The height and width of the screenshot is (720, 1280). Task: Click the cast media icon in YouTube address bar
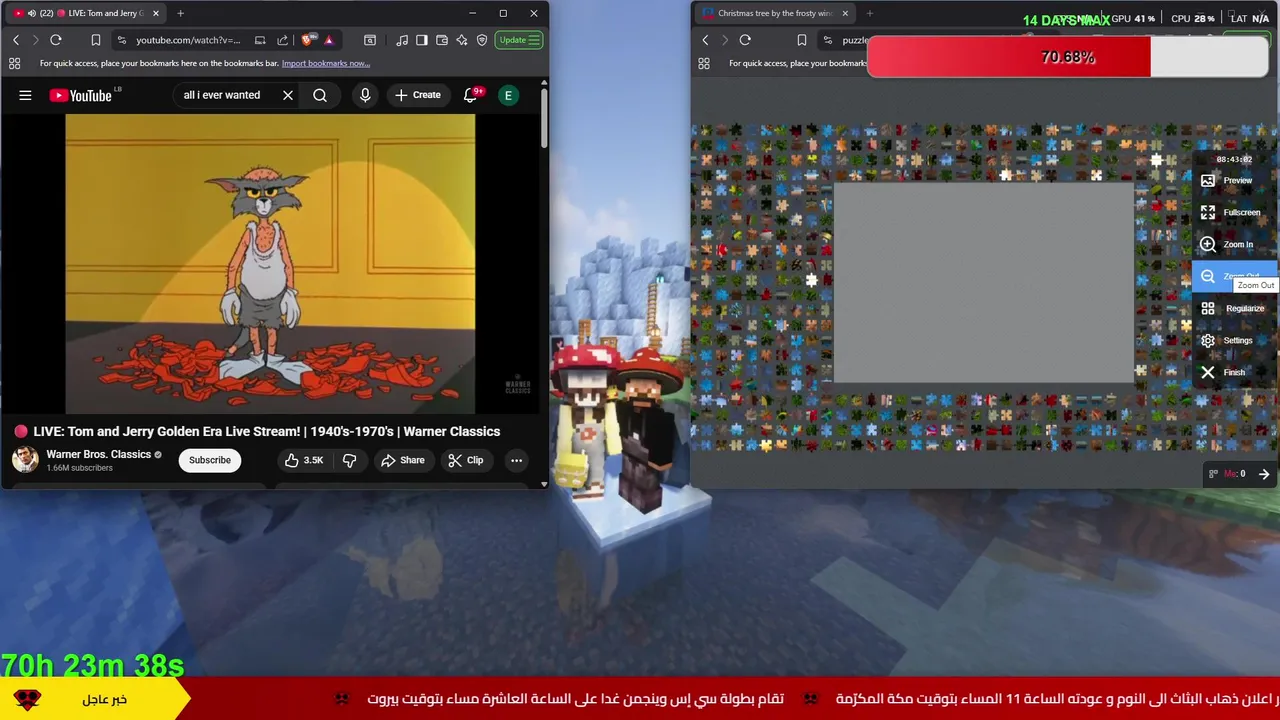260,40
